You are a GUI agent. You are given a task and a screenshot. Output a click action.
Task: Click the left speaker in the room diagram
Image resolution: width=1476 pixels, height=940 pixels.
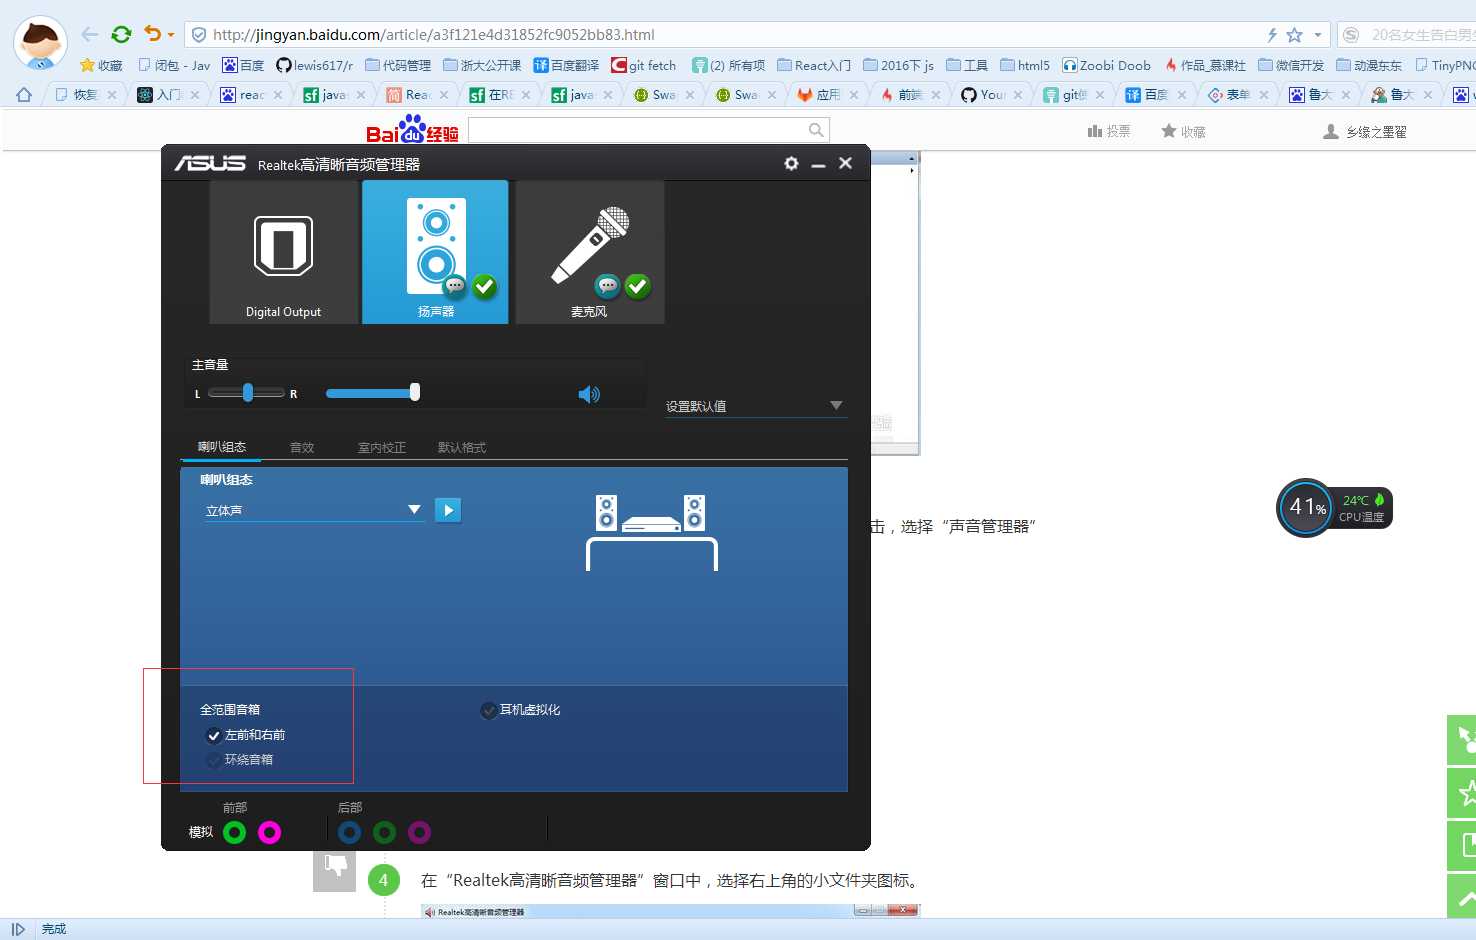[606, 513]
